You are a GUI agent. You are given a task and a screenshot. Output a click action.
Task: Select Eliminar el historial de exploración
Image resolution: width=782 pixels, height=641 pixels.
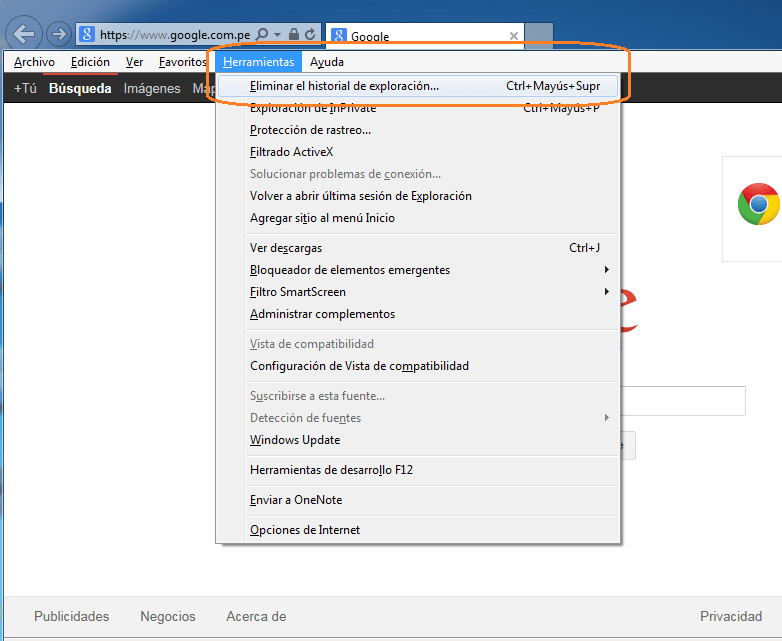coord(344,86)
